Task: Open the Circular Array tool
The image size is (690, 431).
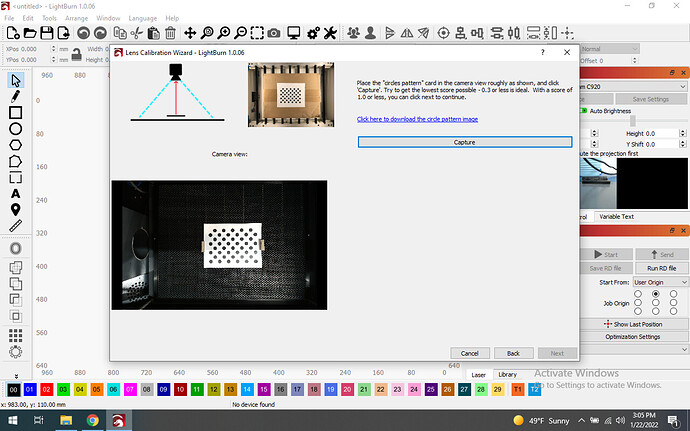Action: click(x=15, y=352)
